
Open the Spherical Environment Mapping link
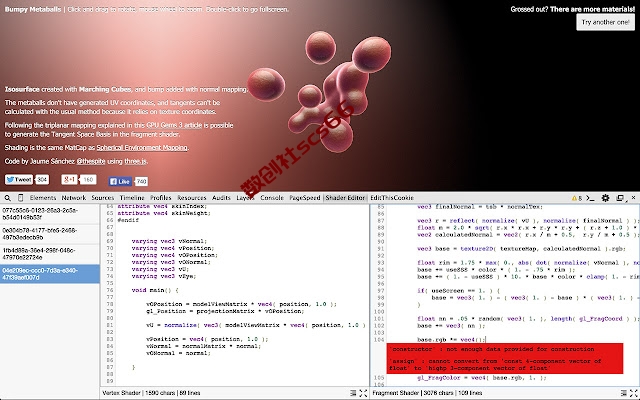(142, 148)
